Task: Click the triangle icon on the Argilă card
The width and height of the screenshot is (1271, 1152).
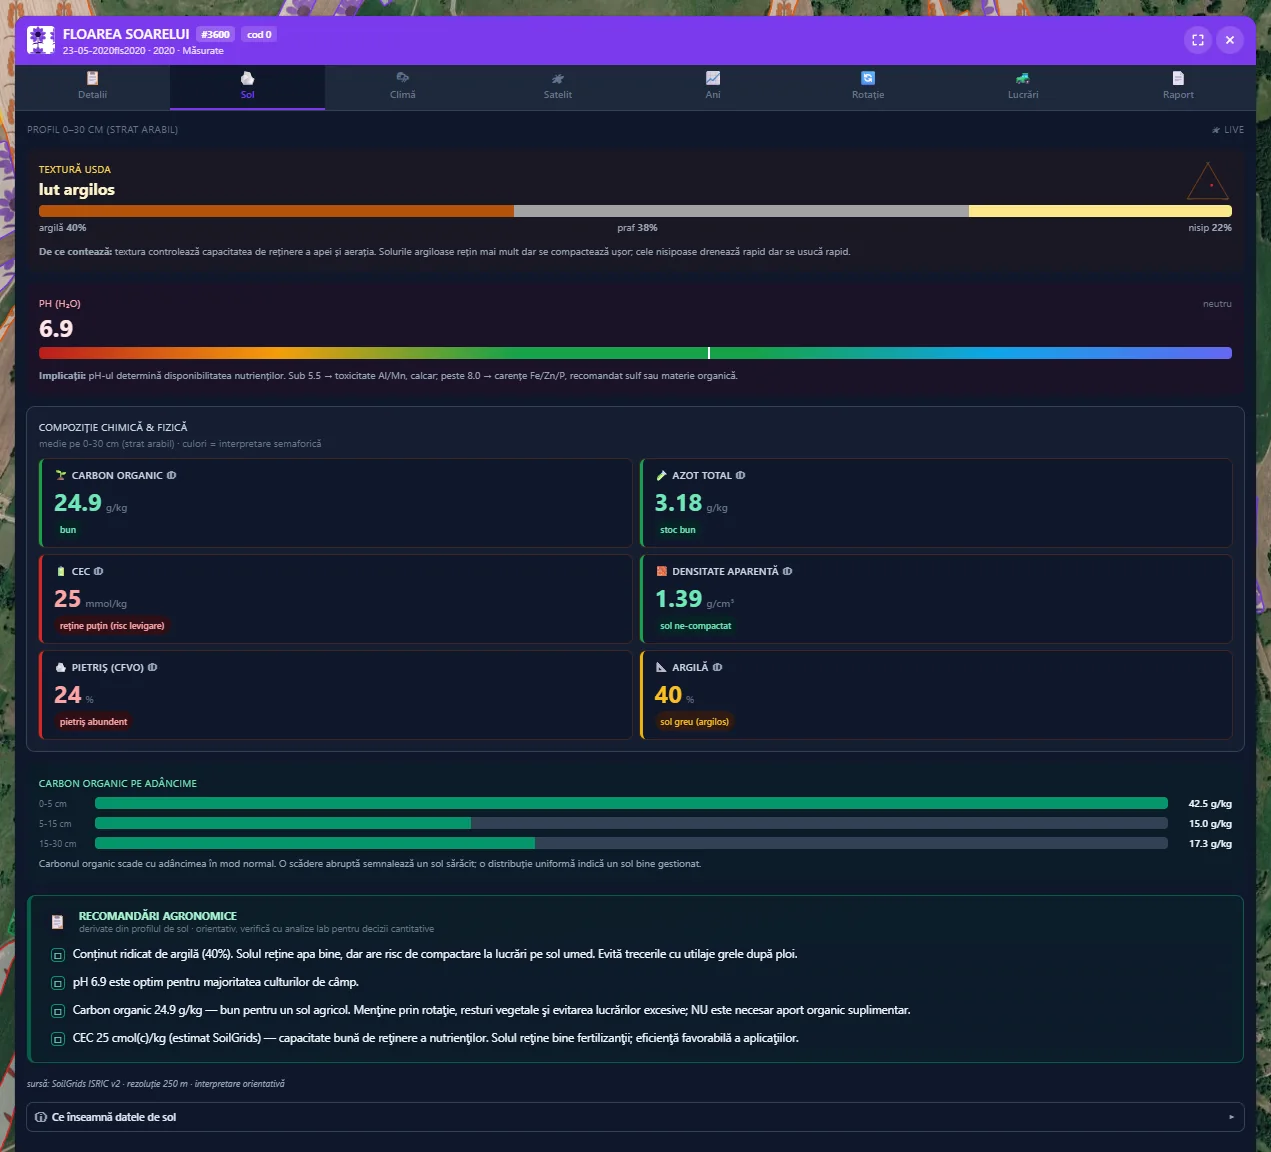Action: pos(661,668)
